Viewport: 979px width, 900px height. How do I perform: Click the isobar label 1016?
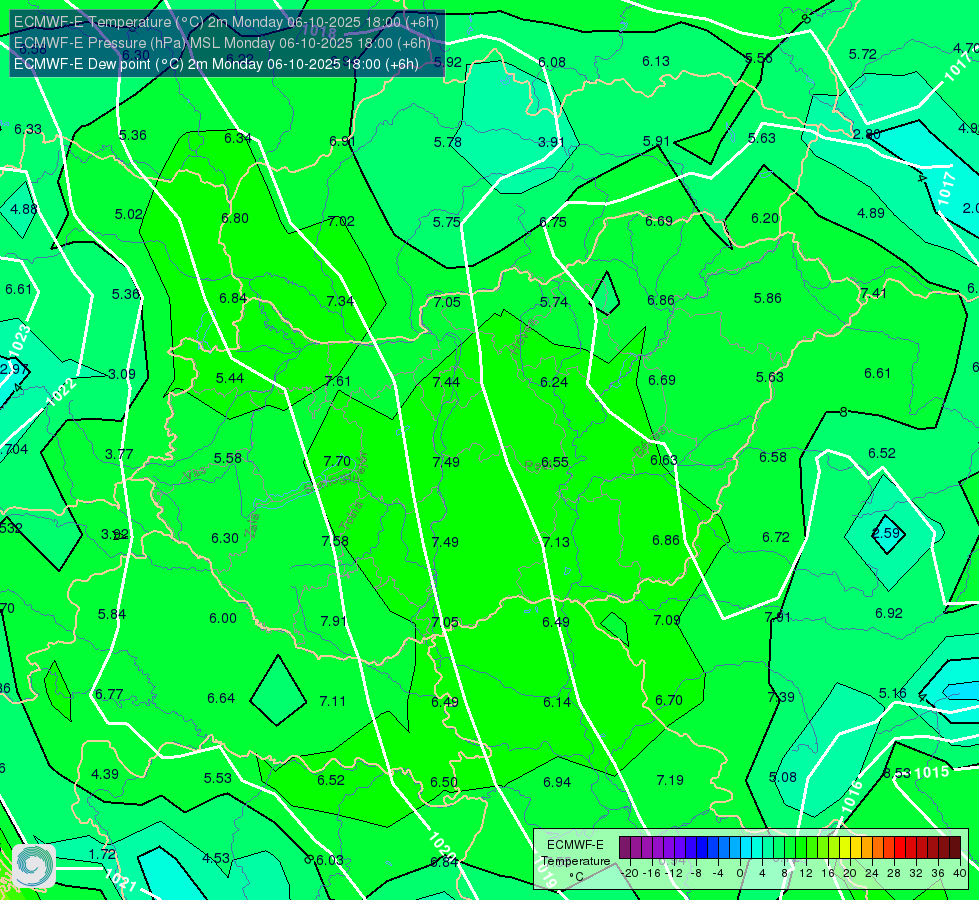(852, 797)
